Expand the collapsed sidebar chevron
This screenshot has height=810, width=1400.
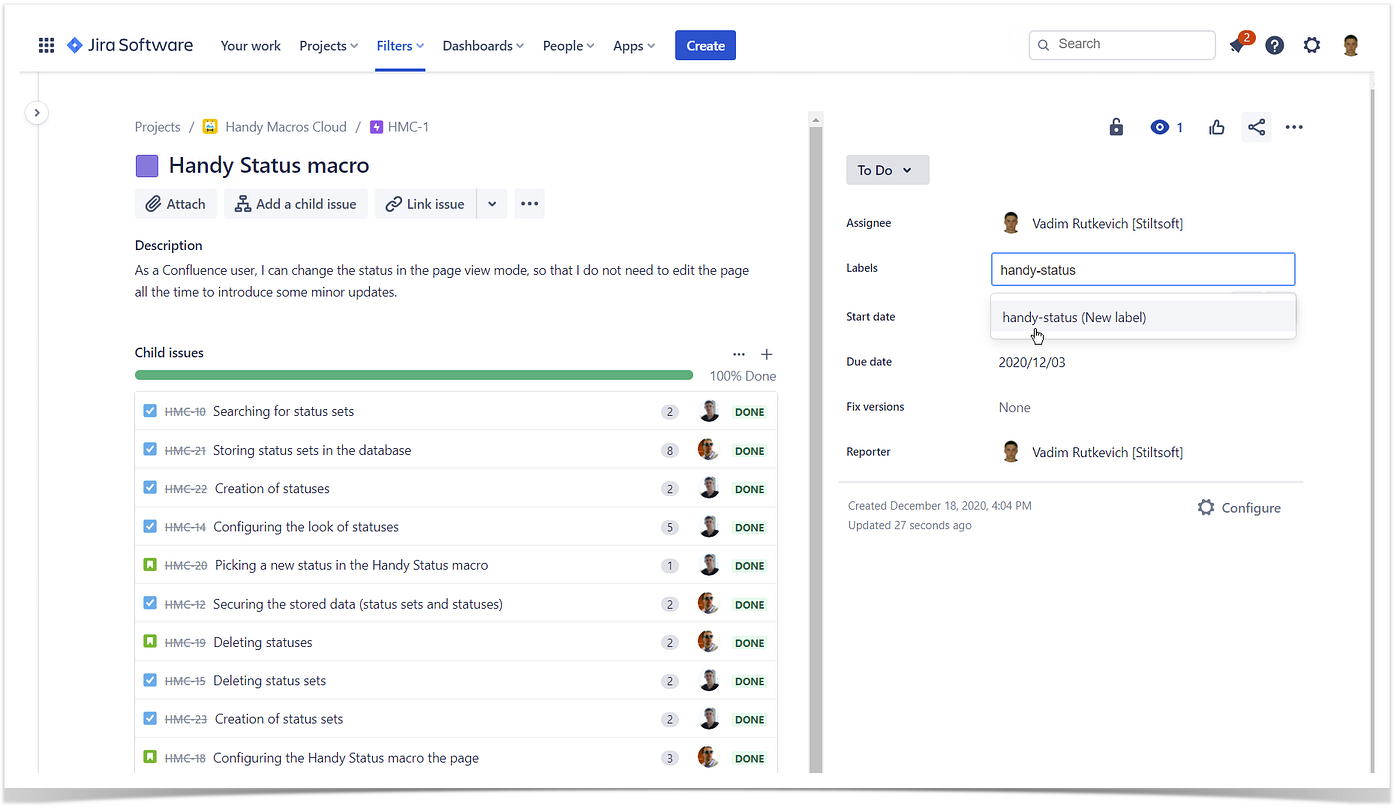point(37,113)
